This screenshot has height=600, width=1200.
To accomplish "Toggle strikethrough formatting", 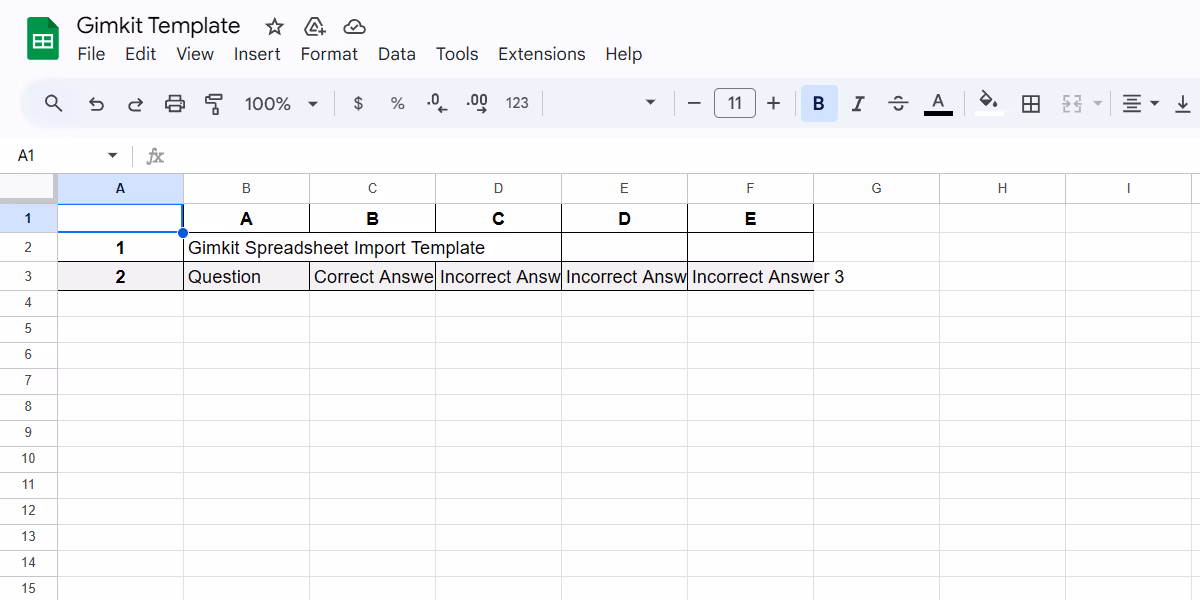I will click(x=898, y=103).
